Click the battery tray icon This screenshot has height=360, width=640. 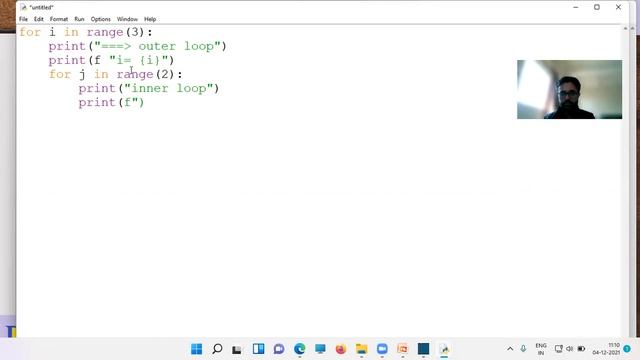(581, 349)
